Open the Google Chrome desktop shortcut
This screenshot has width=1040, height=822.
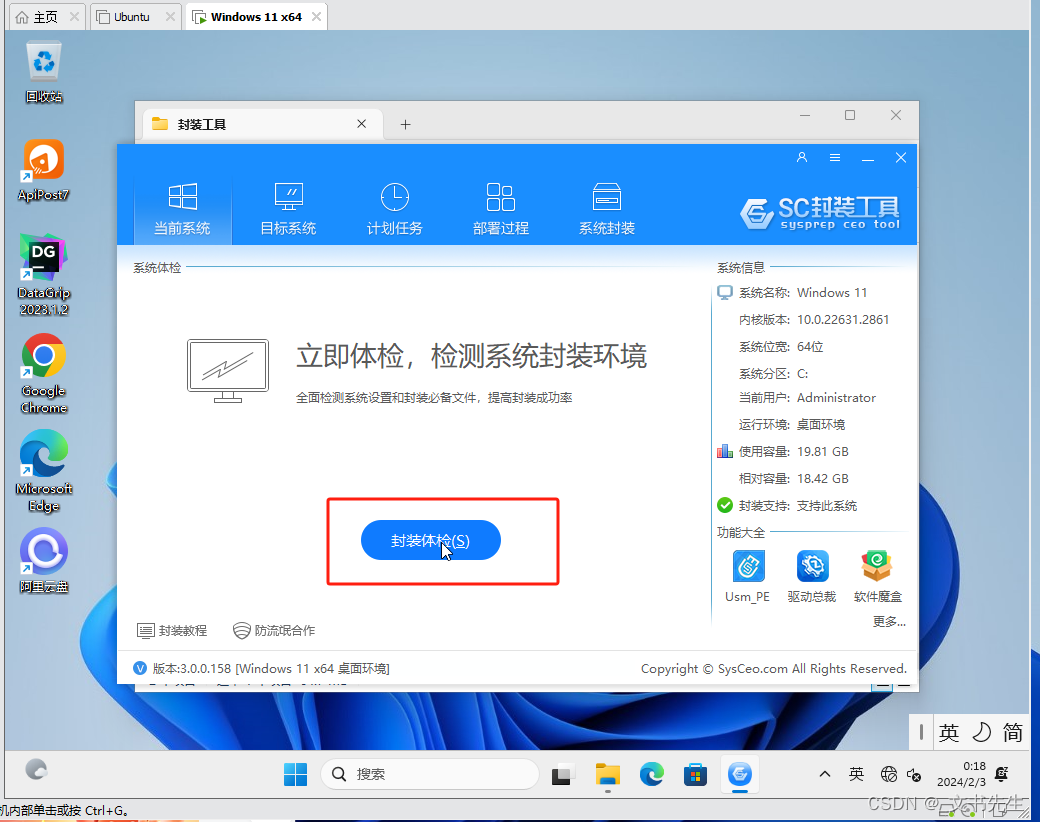click(x=44, y=374)
